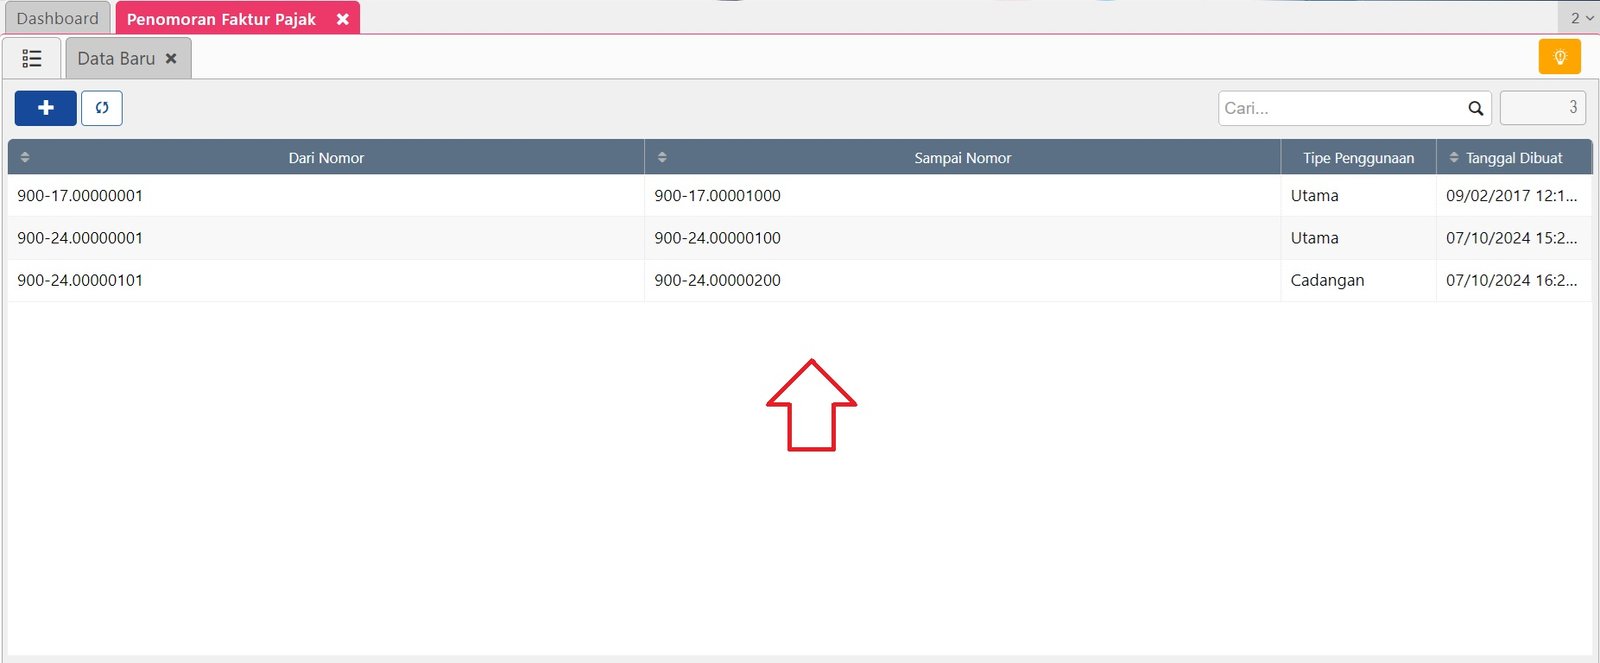
Task: Close the Penomoran Faktur Pajak tab
Action: (x=342, y=19)
